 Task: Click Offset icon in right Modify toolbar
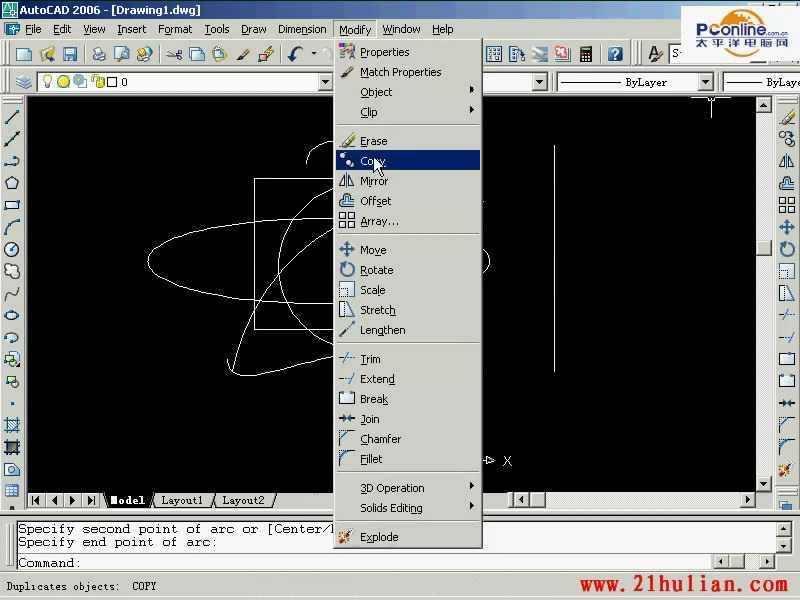pyautogui.click(x=787, y=183)
